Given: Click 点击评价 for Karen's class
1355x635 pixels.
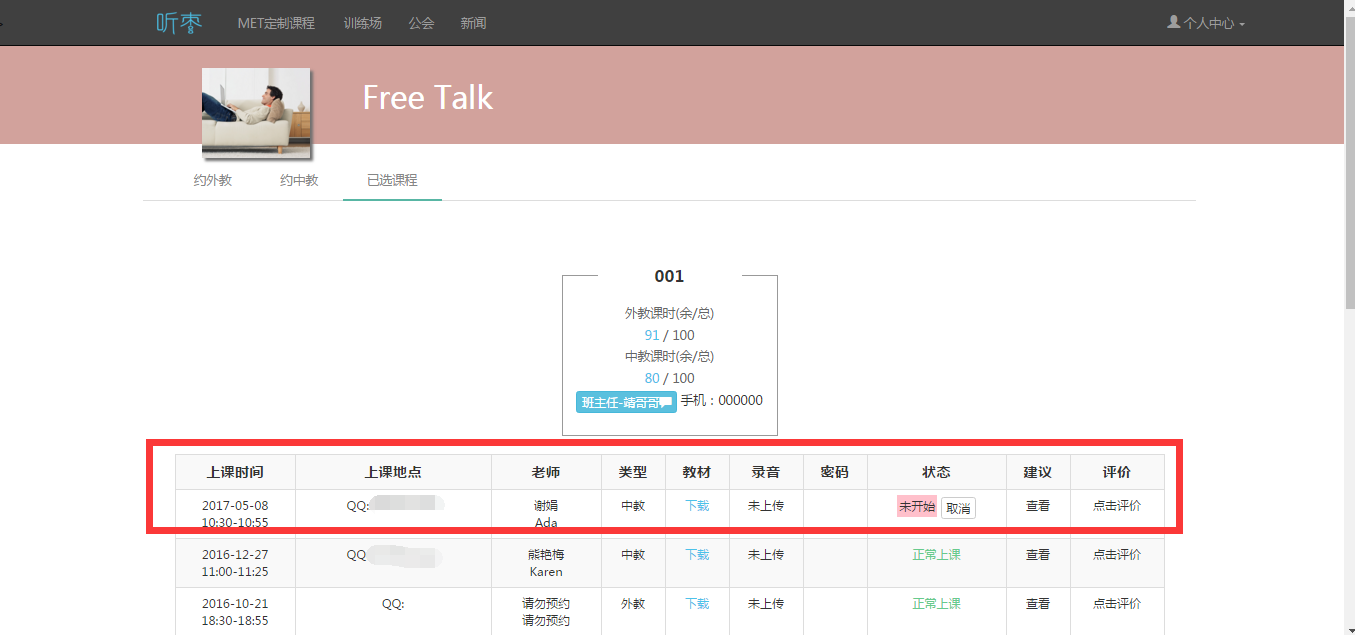Looking at the screenshot, I should (1116, 555).
